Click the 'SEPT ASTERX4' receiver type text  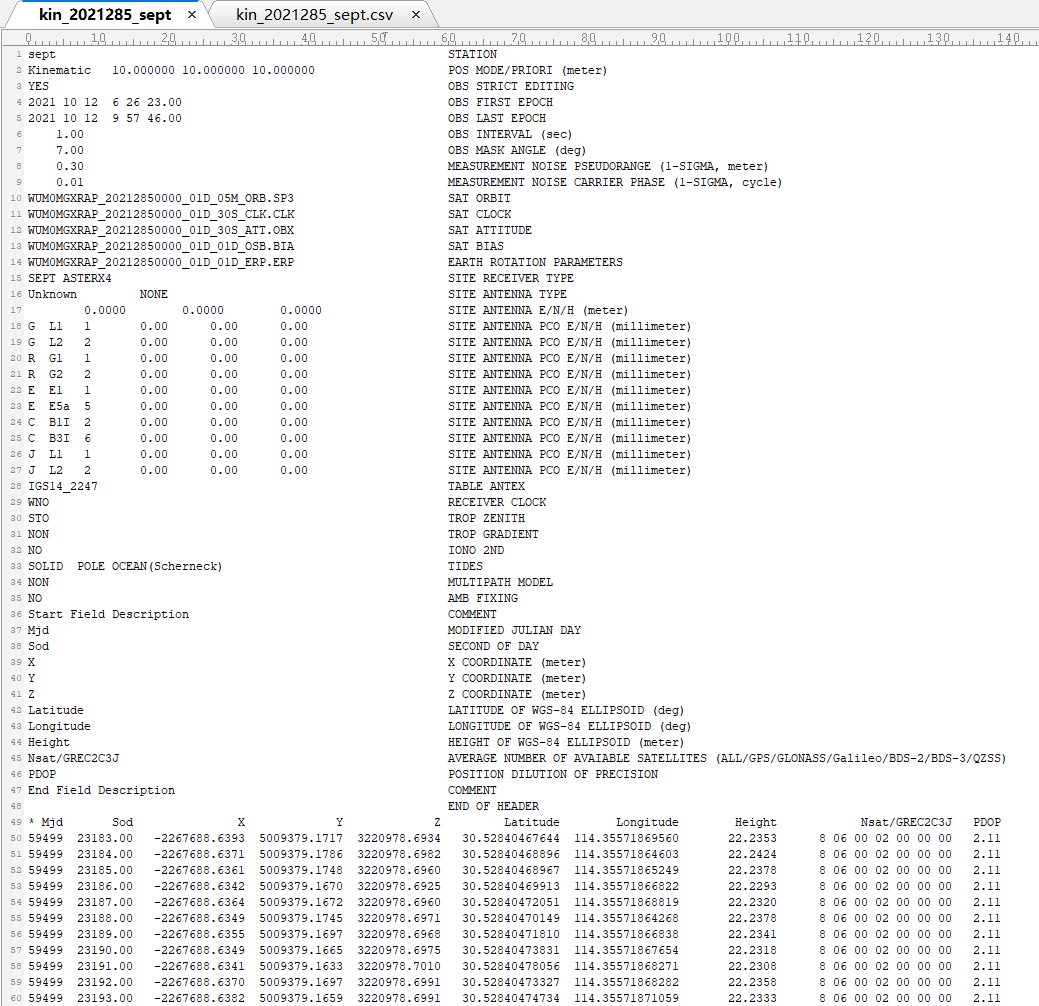70,278
